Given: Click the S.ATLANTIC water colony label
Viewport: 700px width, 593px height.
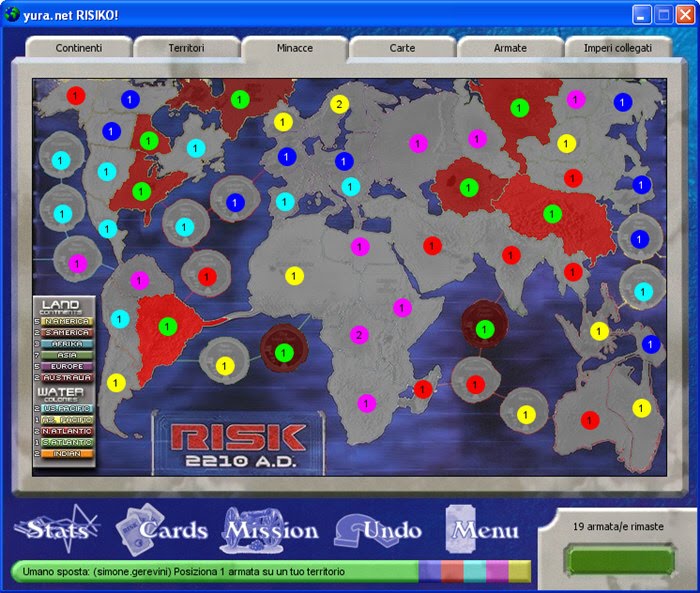Looking at the screenshot, I should click(x=67, y=442).
